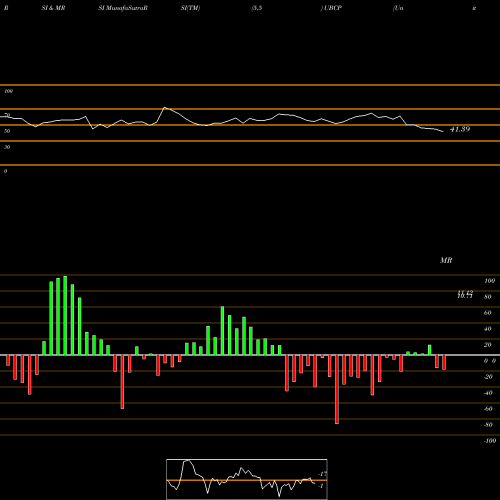Click the -40 label on MR axis
This screenshot has width=500, height=500.
(x=488, y=393)
